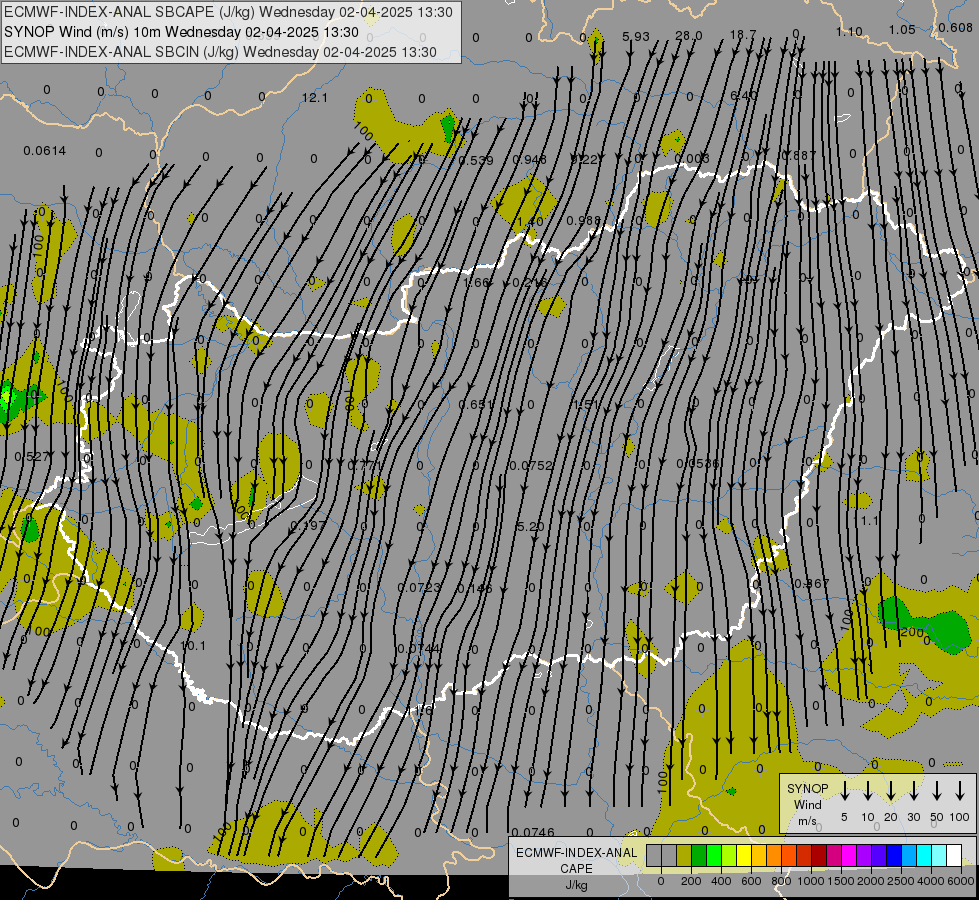Image resolution: width=979 pixels, height=900 pixels.
Task: Click the map value '5.93'
Action: pos(636,36)
